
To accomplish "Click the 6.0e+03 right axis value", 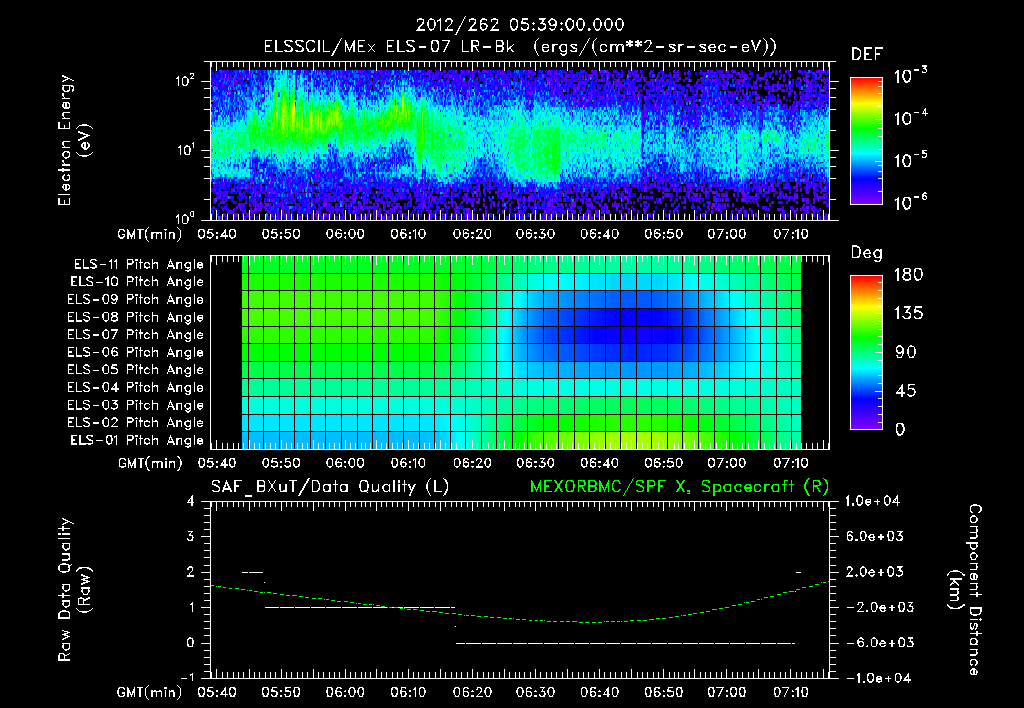I will 875,537.
